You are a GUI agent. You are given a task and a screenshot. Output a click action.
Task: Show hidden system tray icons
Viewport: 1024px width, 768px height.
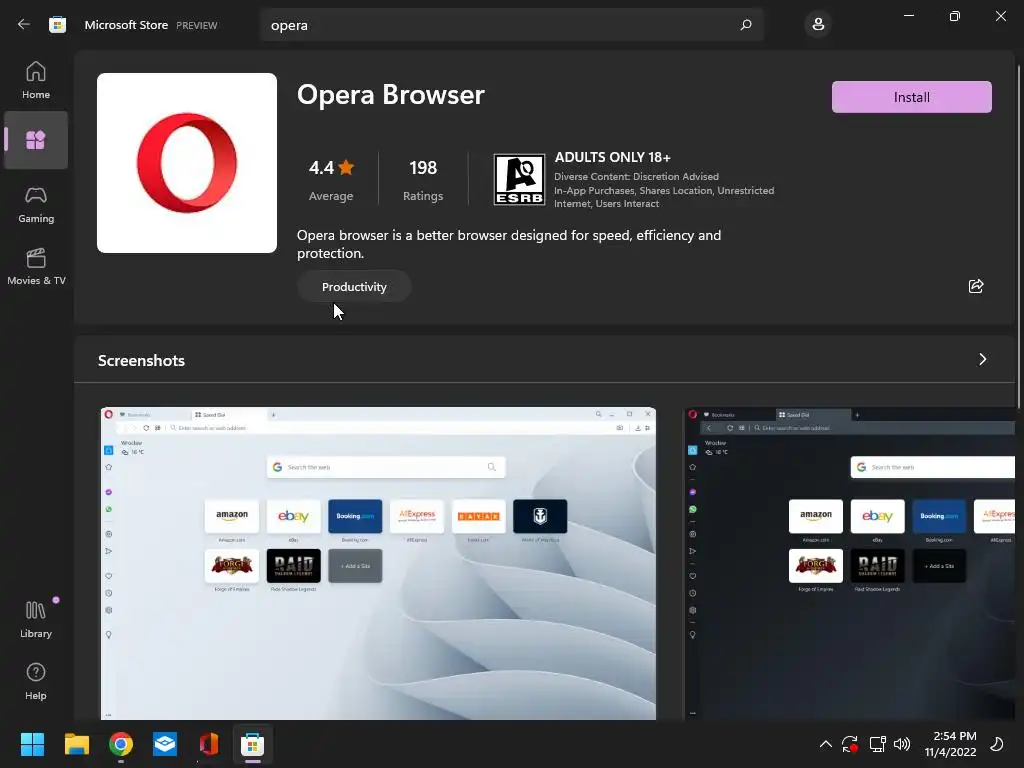pos(825,744)
